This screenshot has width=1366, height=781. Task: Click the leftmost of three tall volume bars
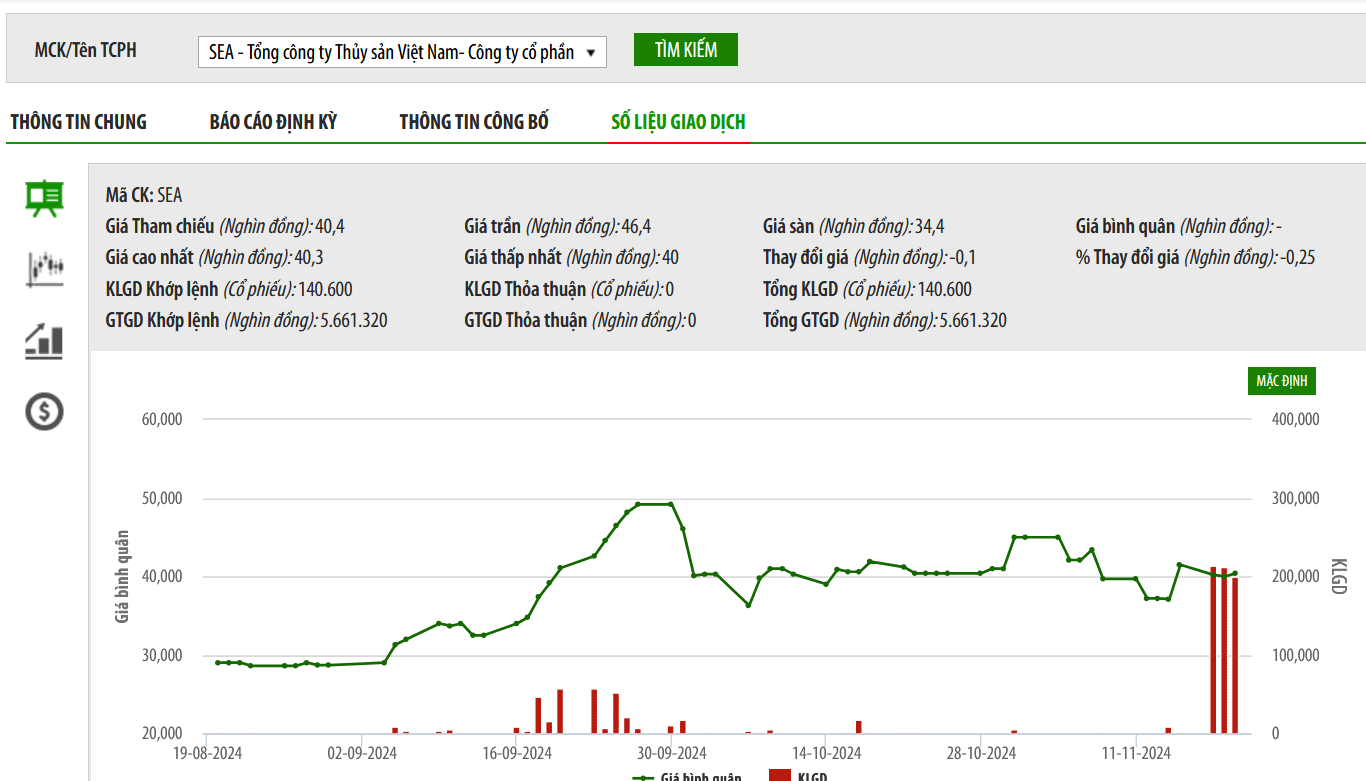[1213, 650]
